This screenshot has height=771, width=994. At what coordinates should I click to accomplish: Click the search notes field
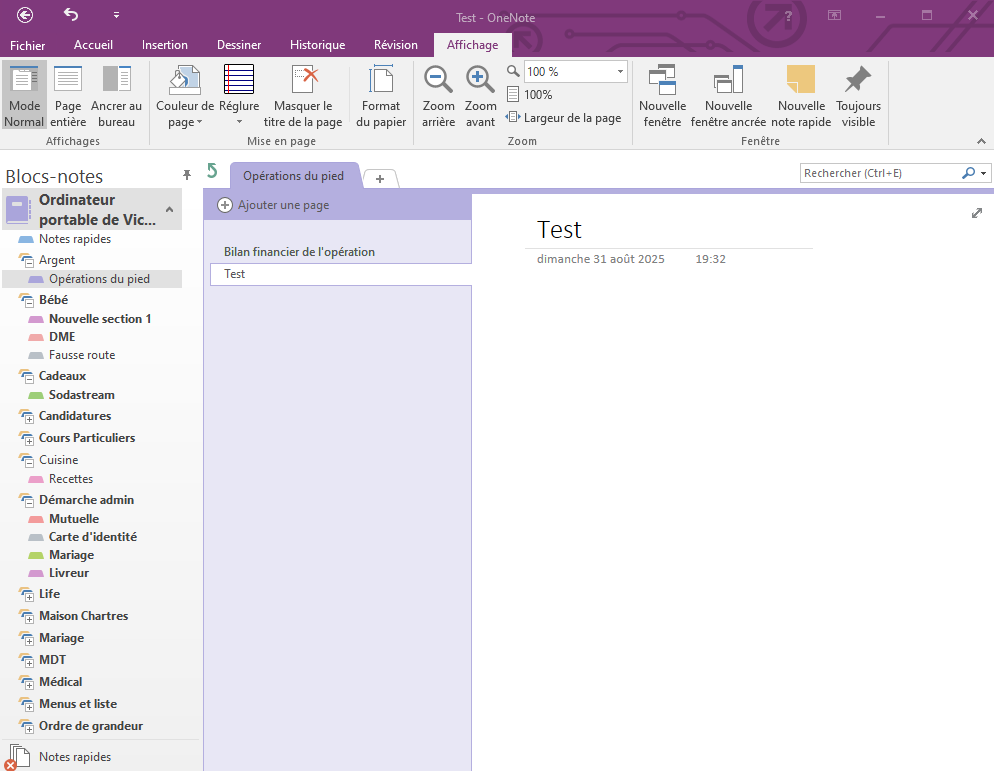[881, 173]
